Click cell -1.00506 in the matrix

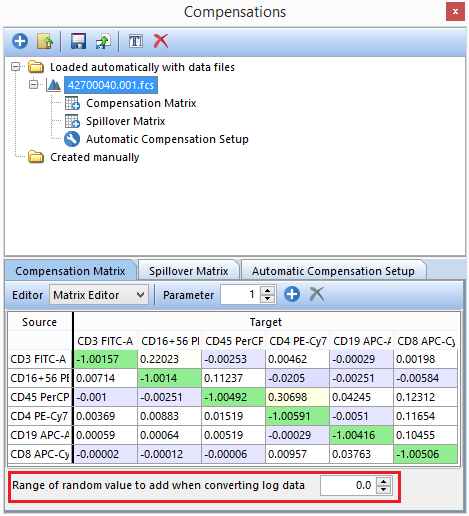tap(425, 454)
